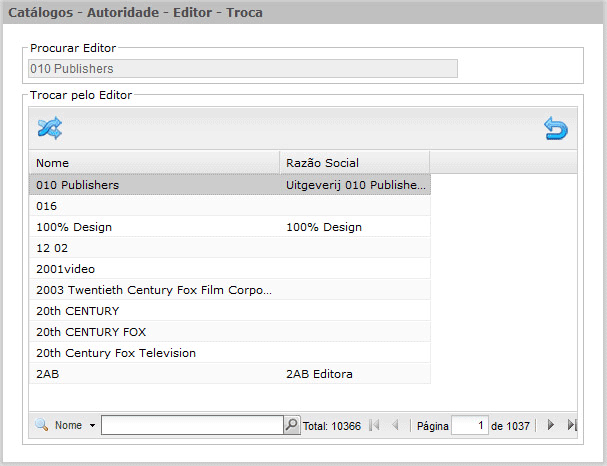The width and height of the screenshot is (607, 466).
Task: Click the Procurar Editor text field
Action: coord(243,69)
